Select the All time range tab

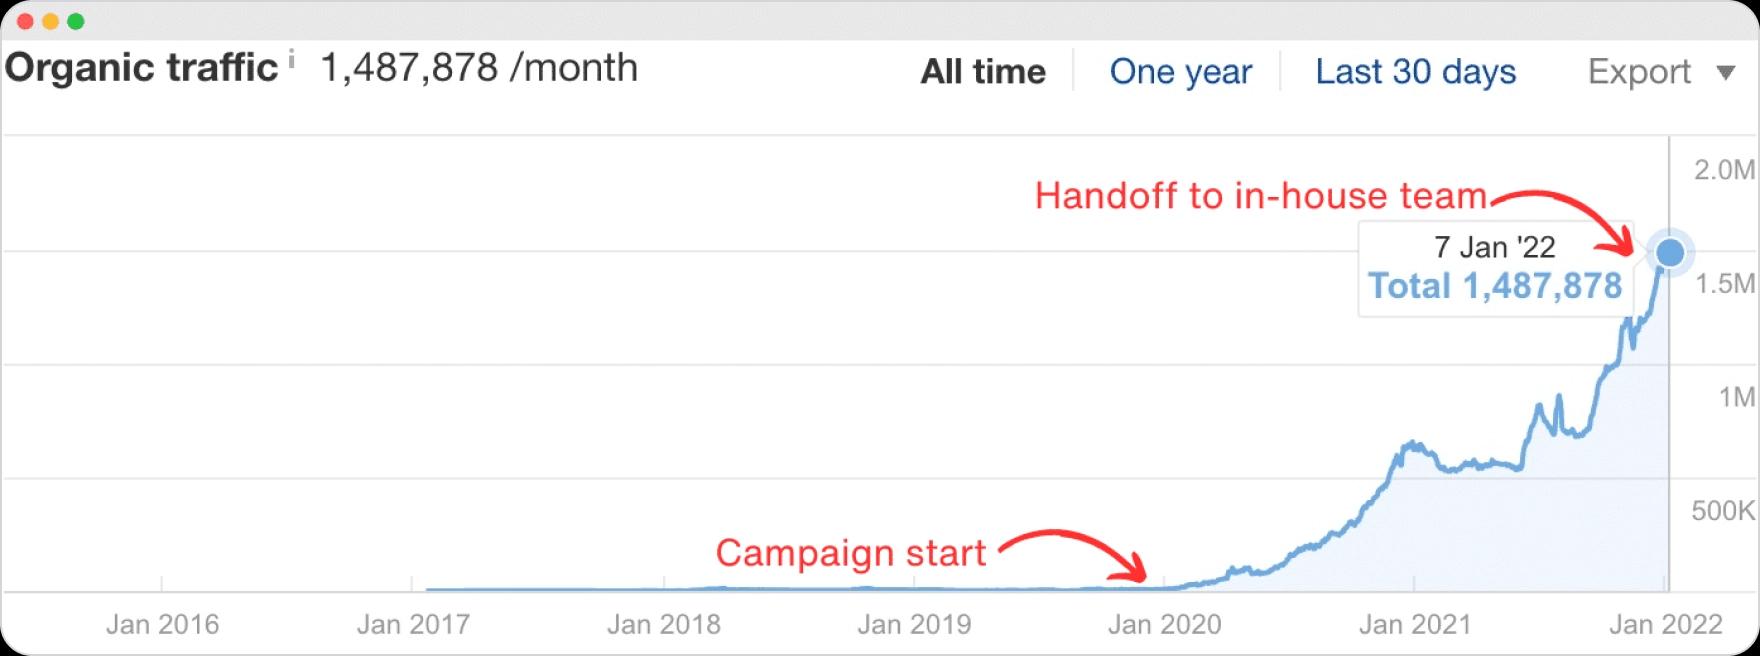[983, 72]
